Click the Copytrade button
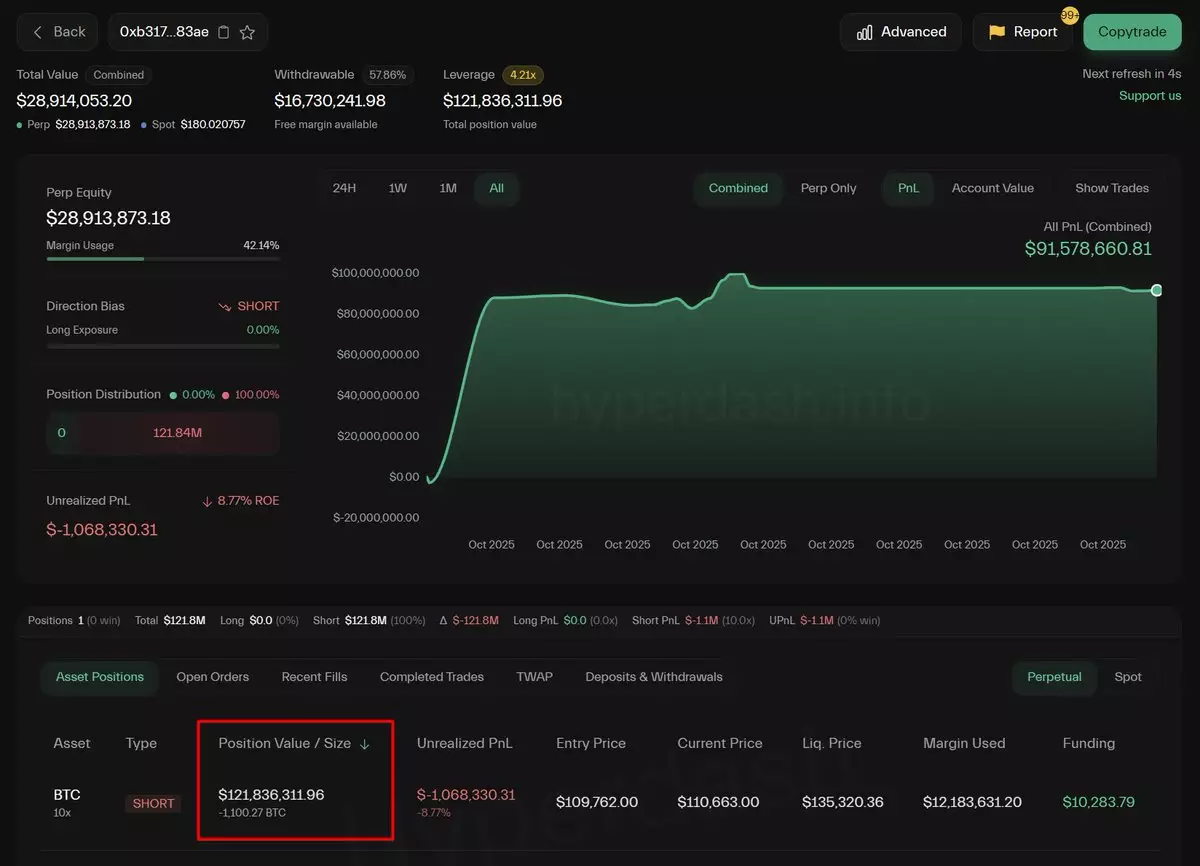Viewport: 1200px width, 866px height. (1131, 32)
